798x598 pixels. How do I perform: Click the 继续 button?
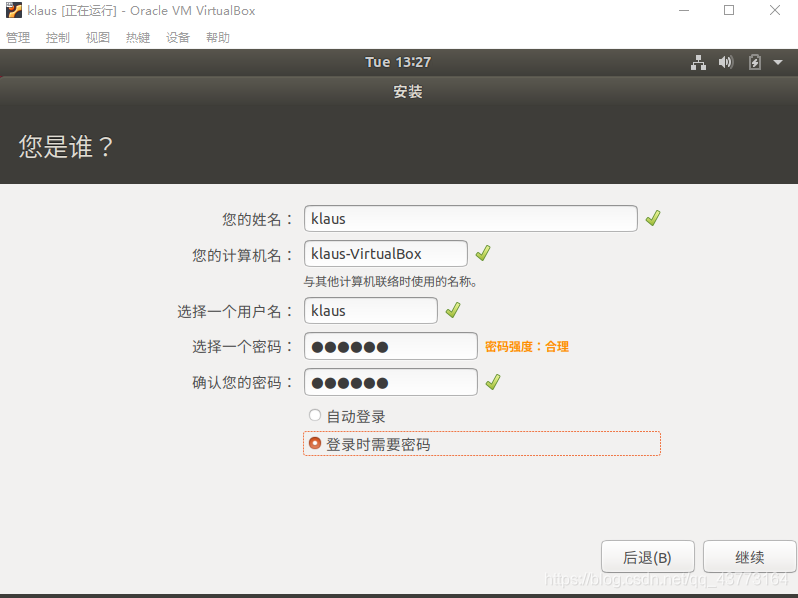point(750,557)
